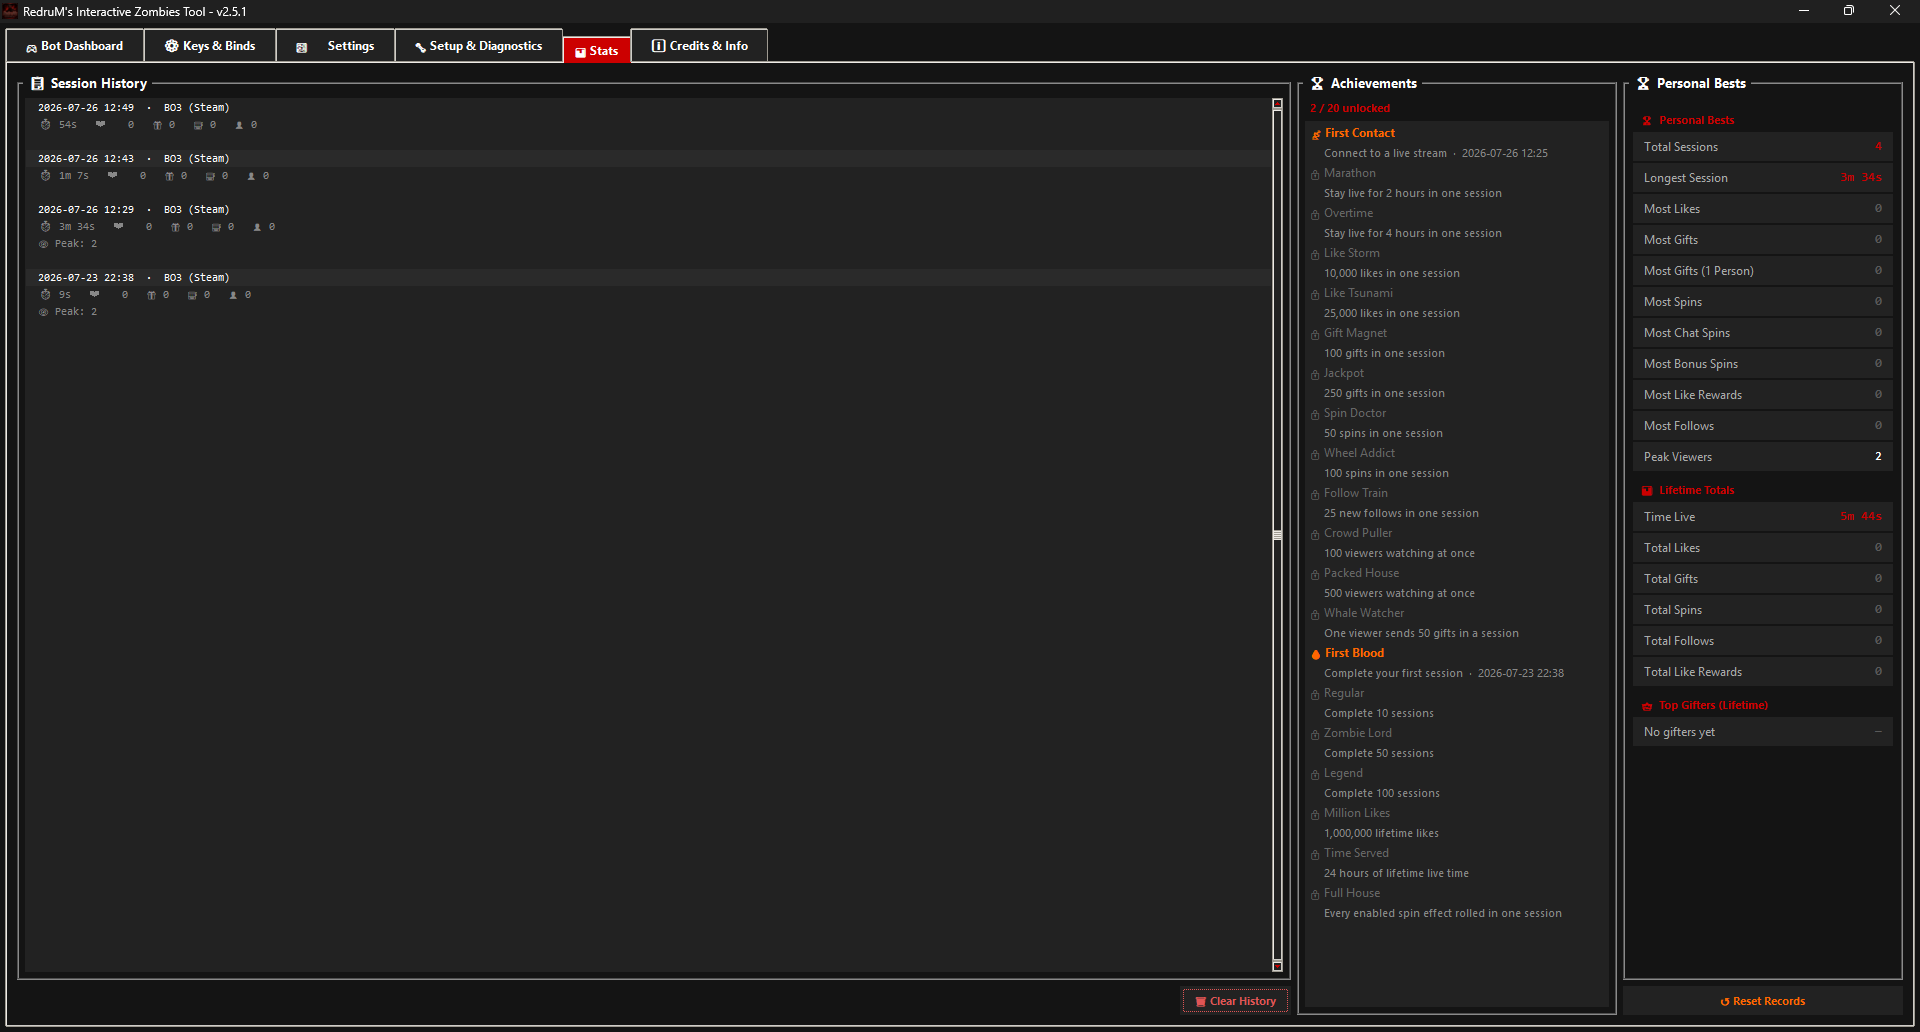Click the "No gifters yet" row
The height and width of the screenshot is (1032, 1920).
click(1762, 732)
